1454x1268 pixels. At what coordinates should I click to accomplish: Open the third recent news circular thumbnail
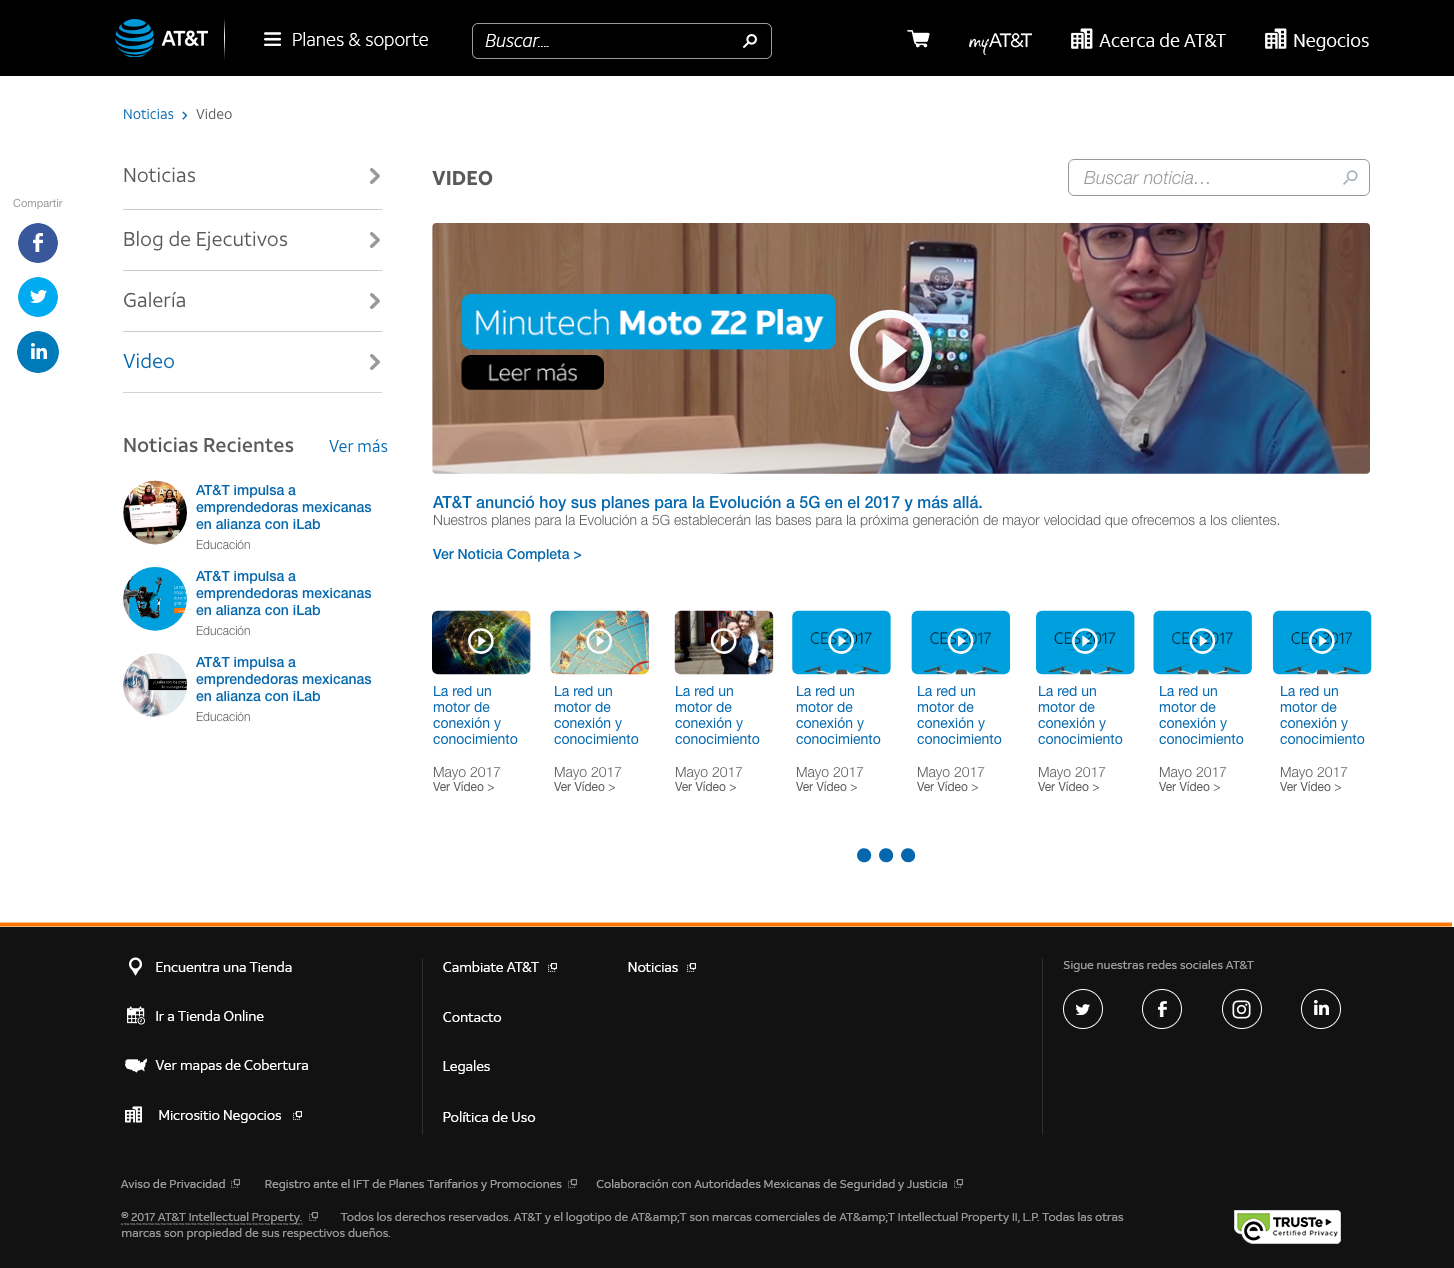155,685
